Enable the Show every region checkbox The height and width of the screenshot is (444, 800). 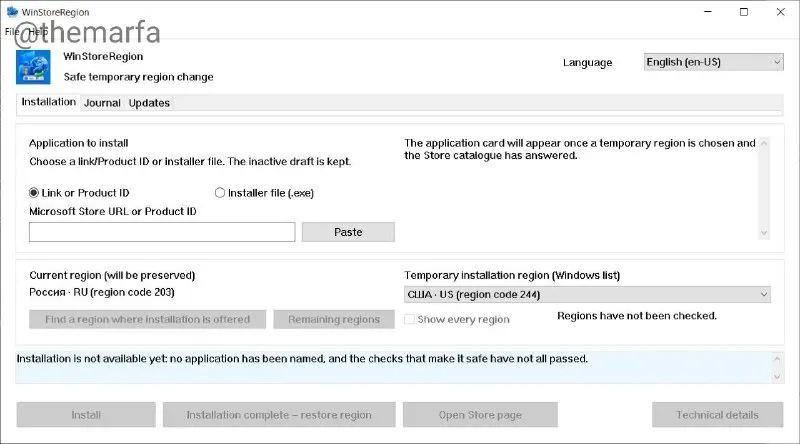pos(409,319)
